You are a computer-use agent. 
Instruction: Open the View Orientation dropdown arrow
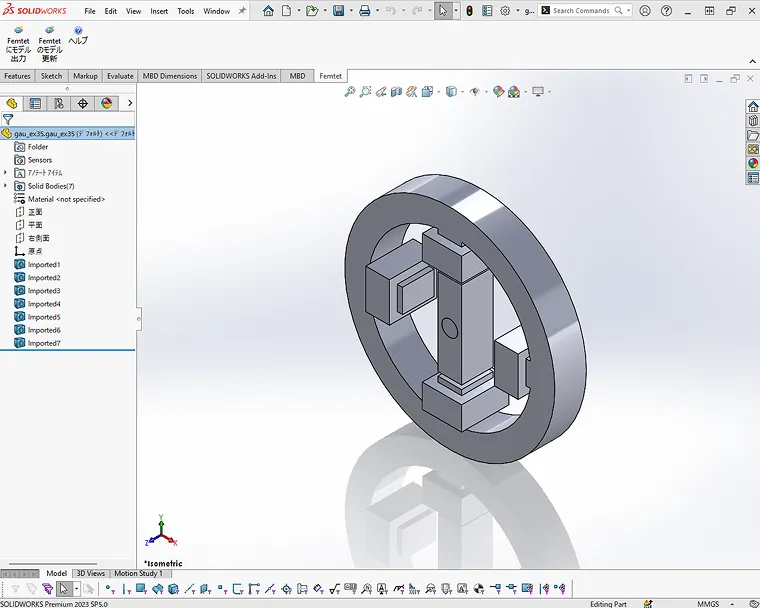pos(438,92)
